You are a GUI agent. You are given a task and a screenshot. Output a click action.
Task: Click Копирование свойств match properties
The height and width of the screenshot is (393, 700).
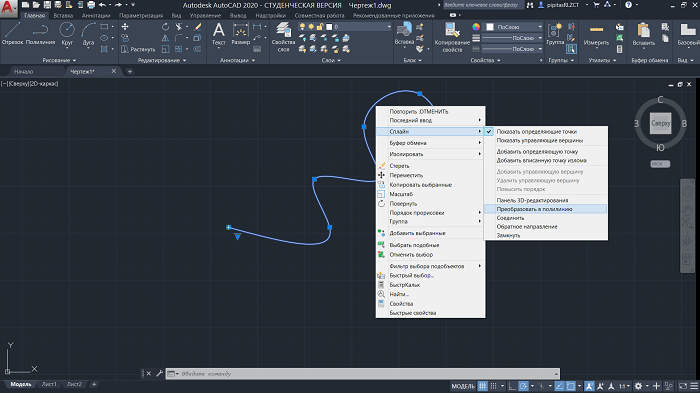452,37
